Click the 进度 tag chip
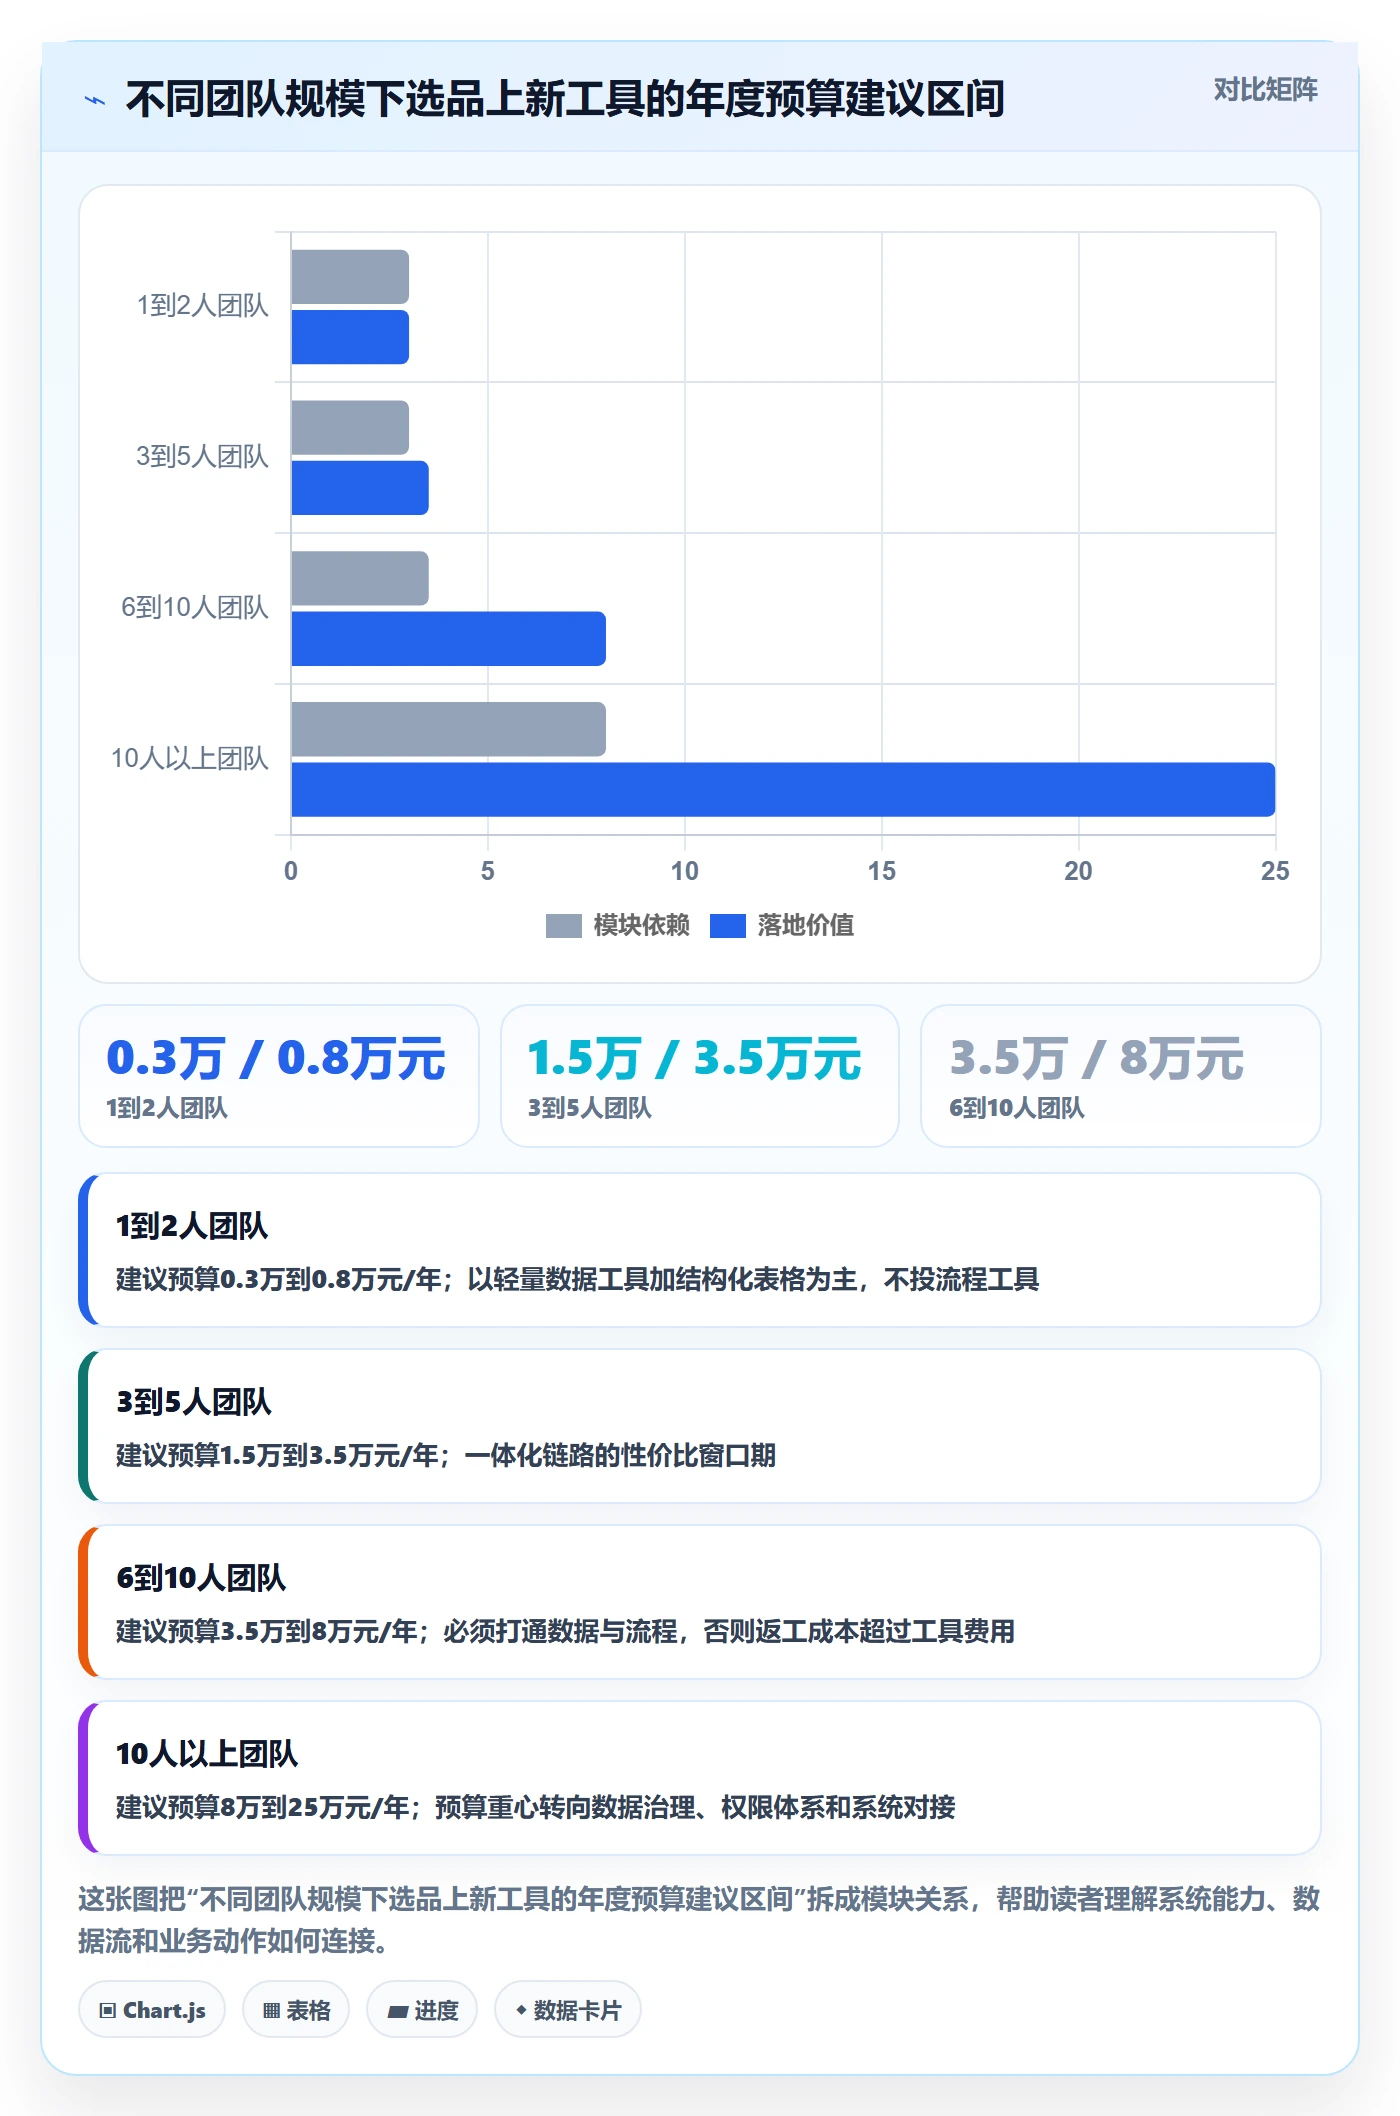1400x2116 pixels. coord(422,2010)
